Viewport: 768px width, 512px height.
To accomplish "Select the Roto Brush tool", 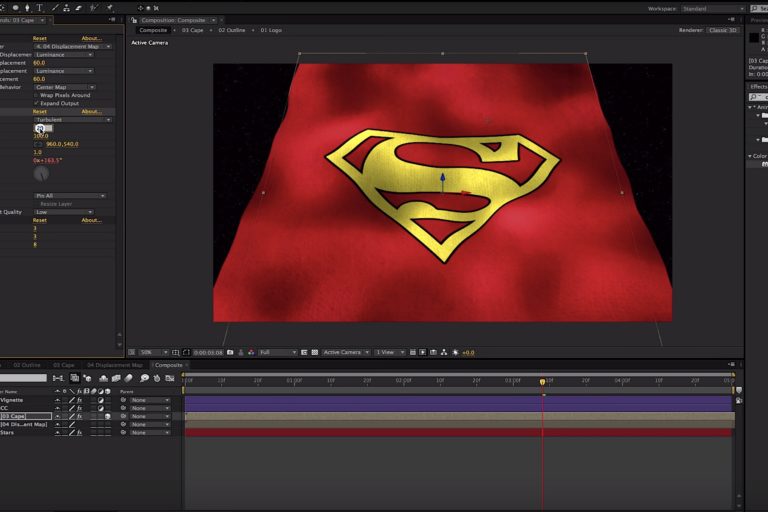I will 94,8.
